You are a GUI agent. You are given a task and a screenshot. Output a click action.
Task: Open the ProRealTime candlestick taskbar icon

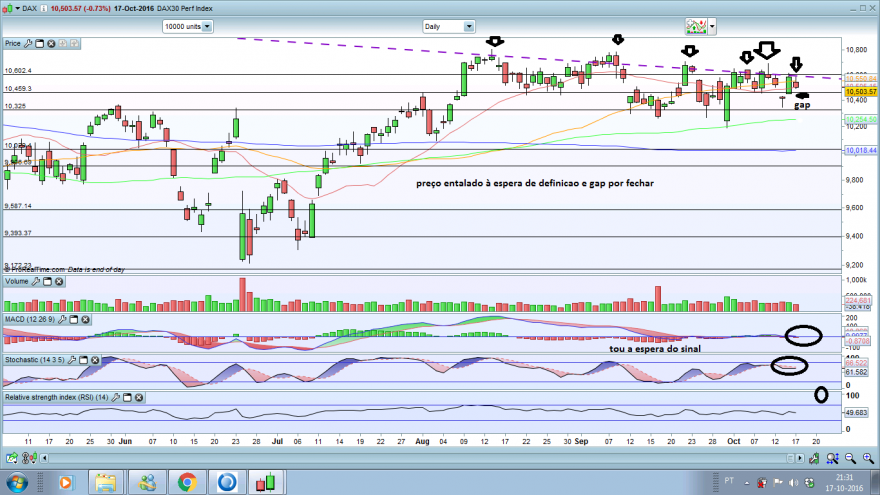pyautogui.click(x=267, y=482)
